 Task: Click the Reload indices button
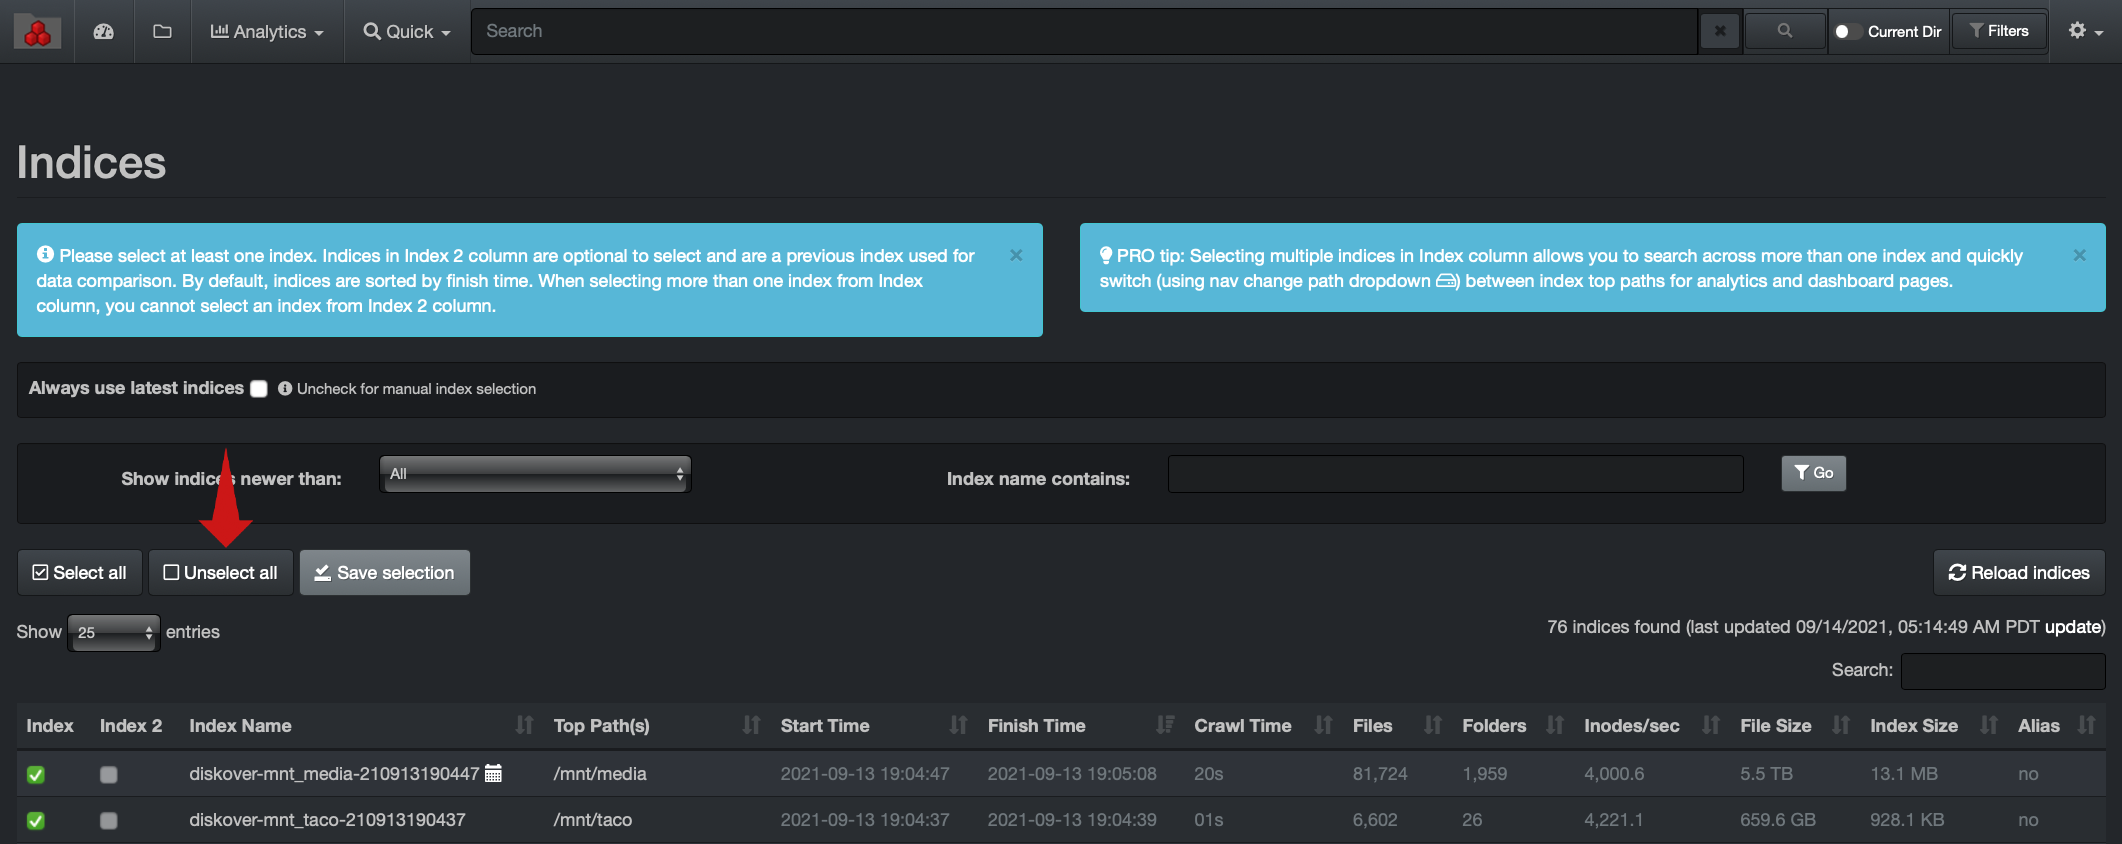click(2018, 573)
